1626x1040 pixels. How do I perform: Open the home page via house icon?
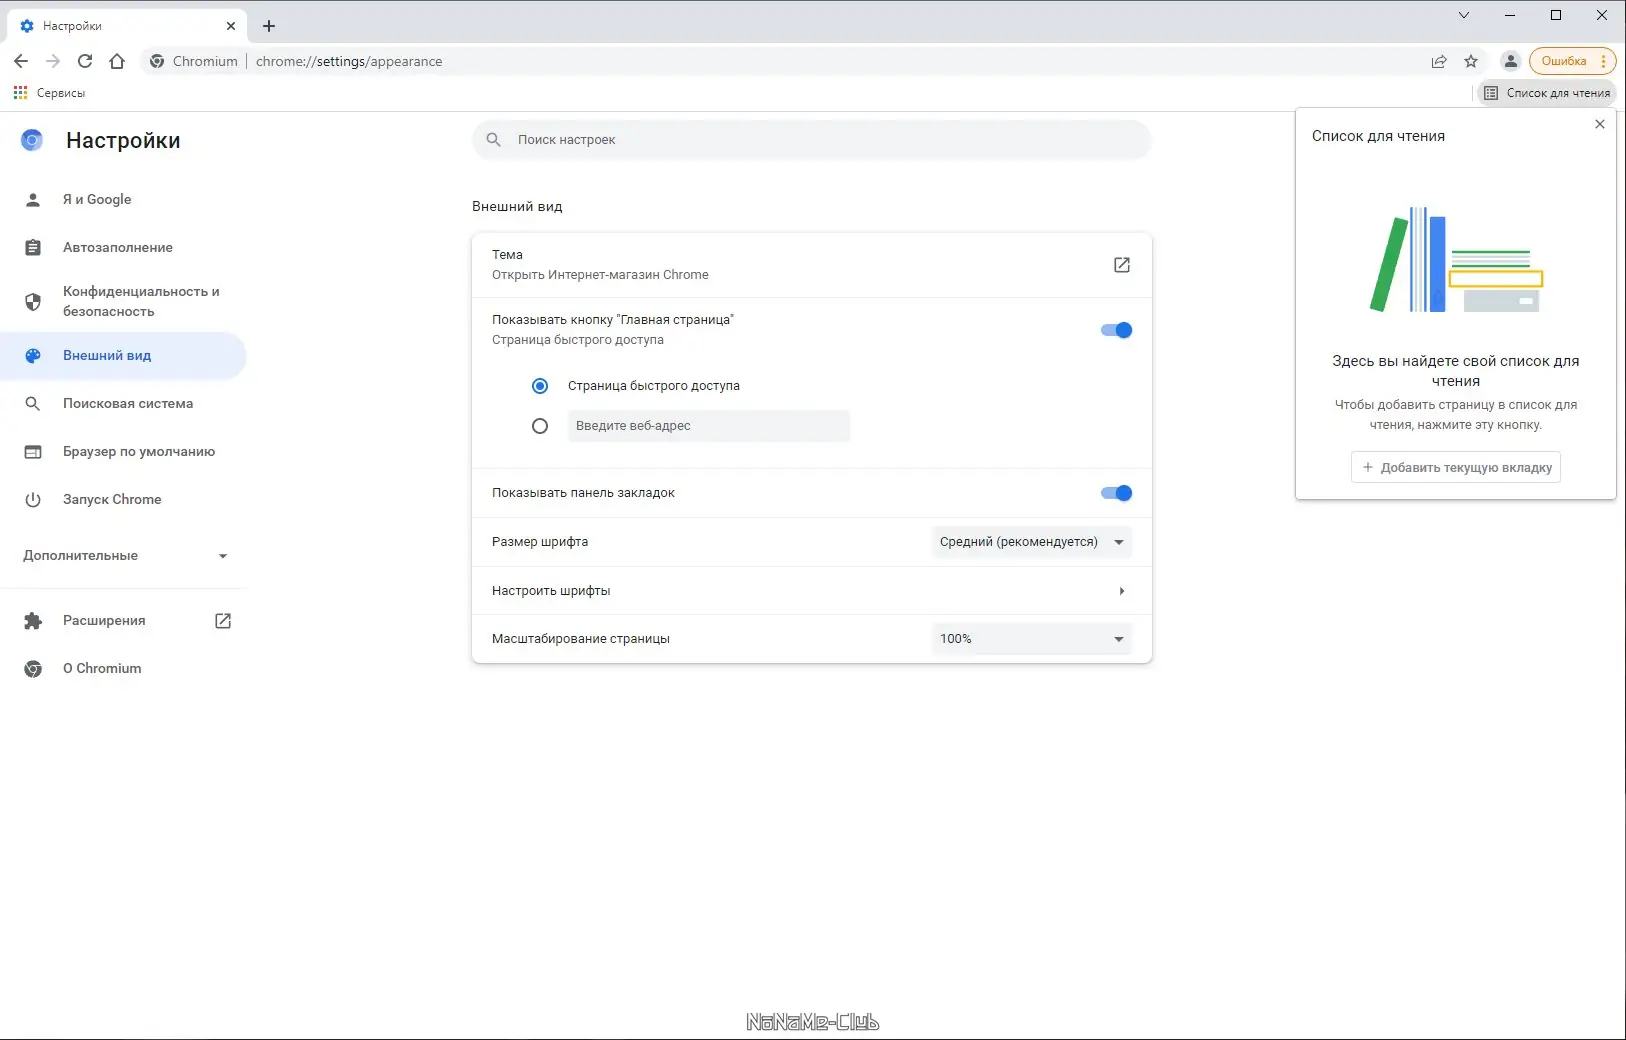pyautogui.click(x=117, y=61)
